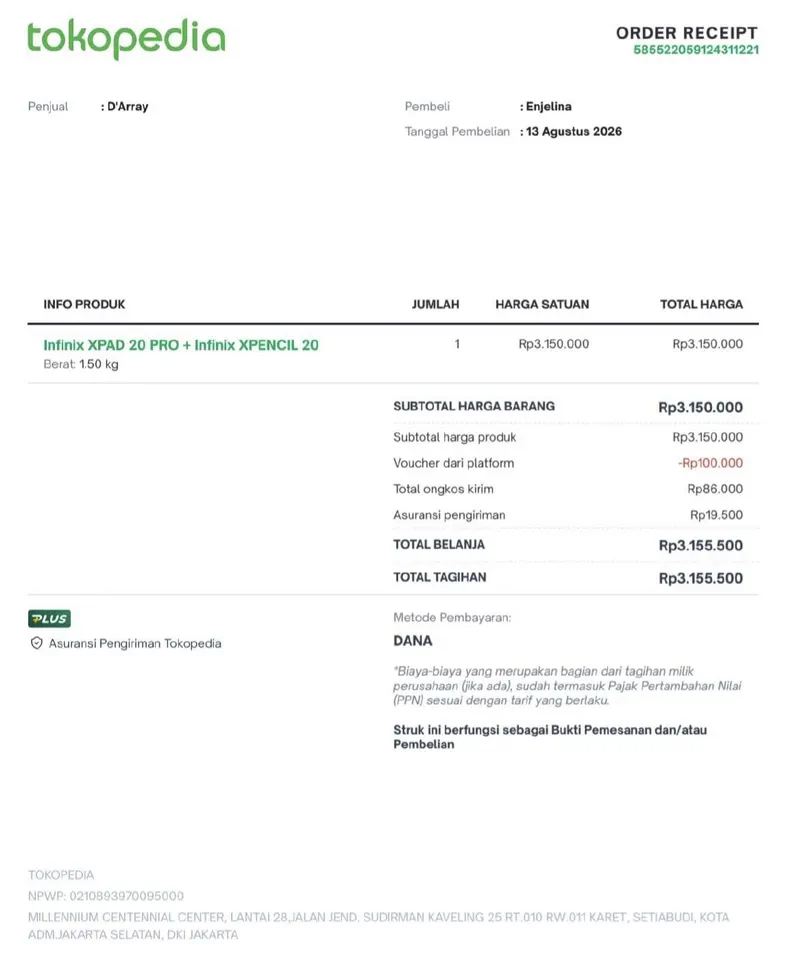Click the DANA payment method

point(413,641)
